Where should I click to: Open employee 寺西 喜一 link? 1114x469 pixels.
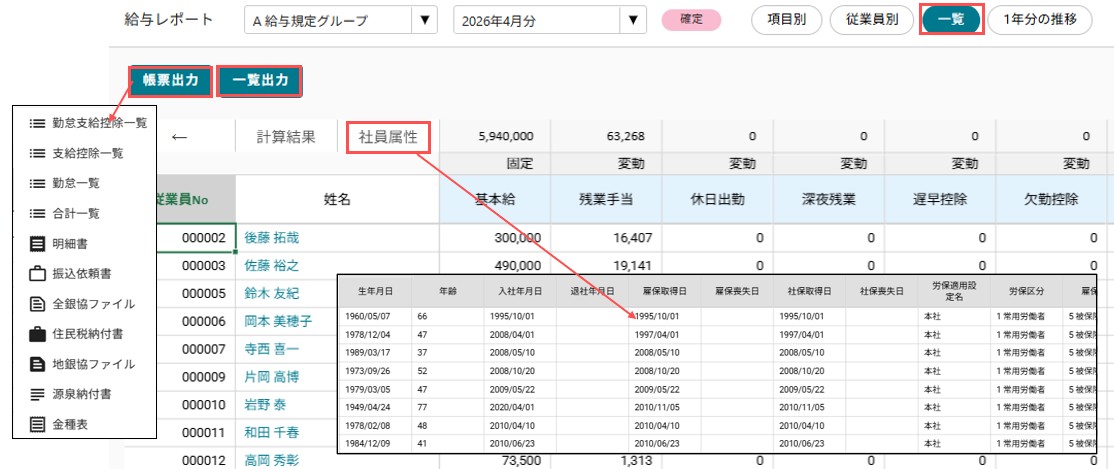(271, 349)
